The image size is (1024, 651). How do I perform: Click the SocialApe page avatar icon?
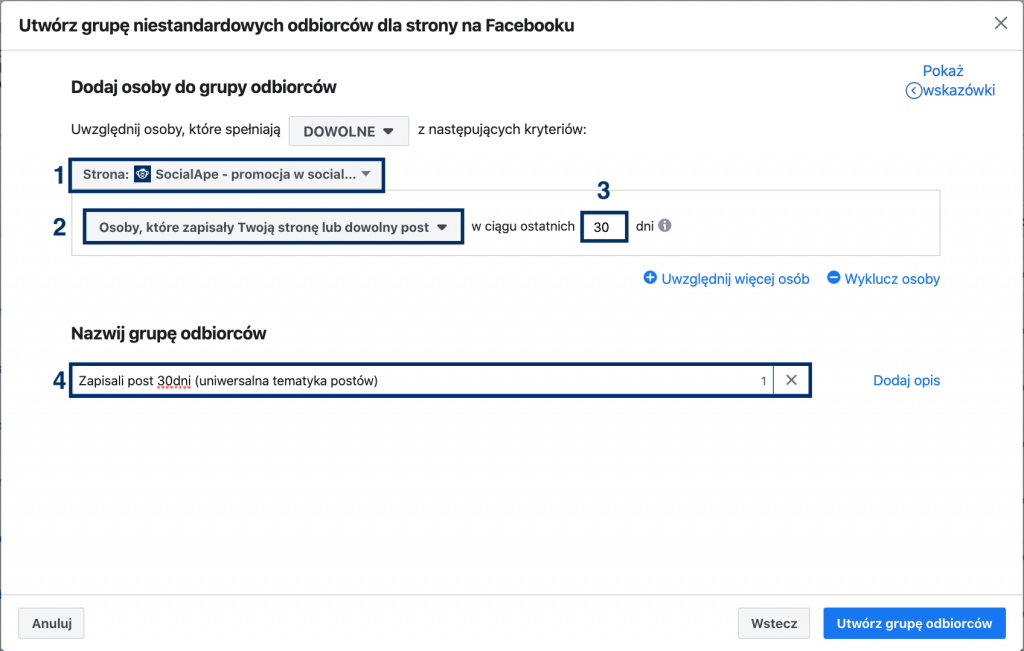pos(142,174)
